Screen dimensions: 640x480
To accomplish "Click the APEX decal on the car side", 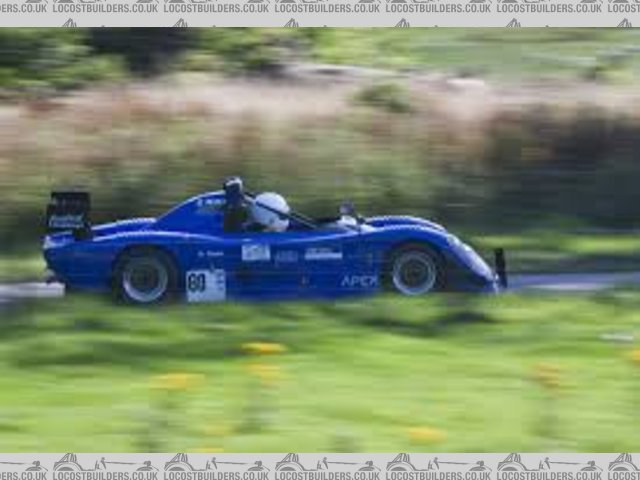I will click(359, 281).
